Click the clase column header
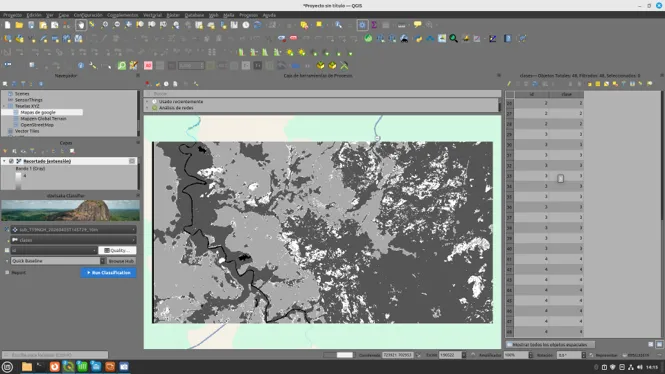This screenshot has width=665, height=374. coord(566,94)
